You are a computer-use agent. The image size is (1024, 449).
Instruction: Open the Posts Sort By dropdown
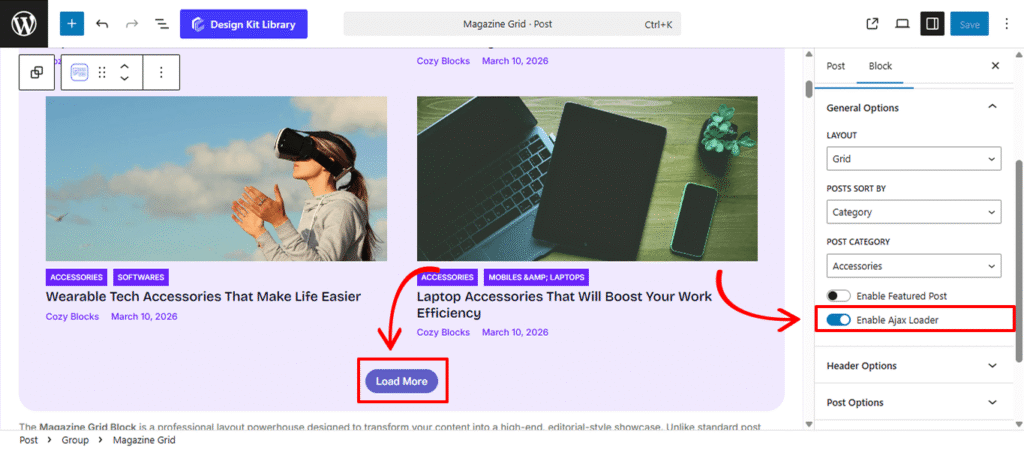click(x=914, y=212)
